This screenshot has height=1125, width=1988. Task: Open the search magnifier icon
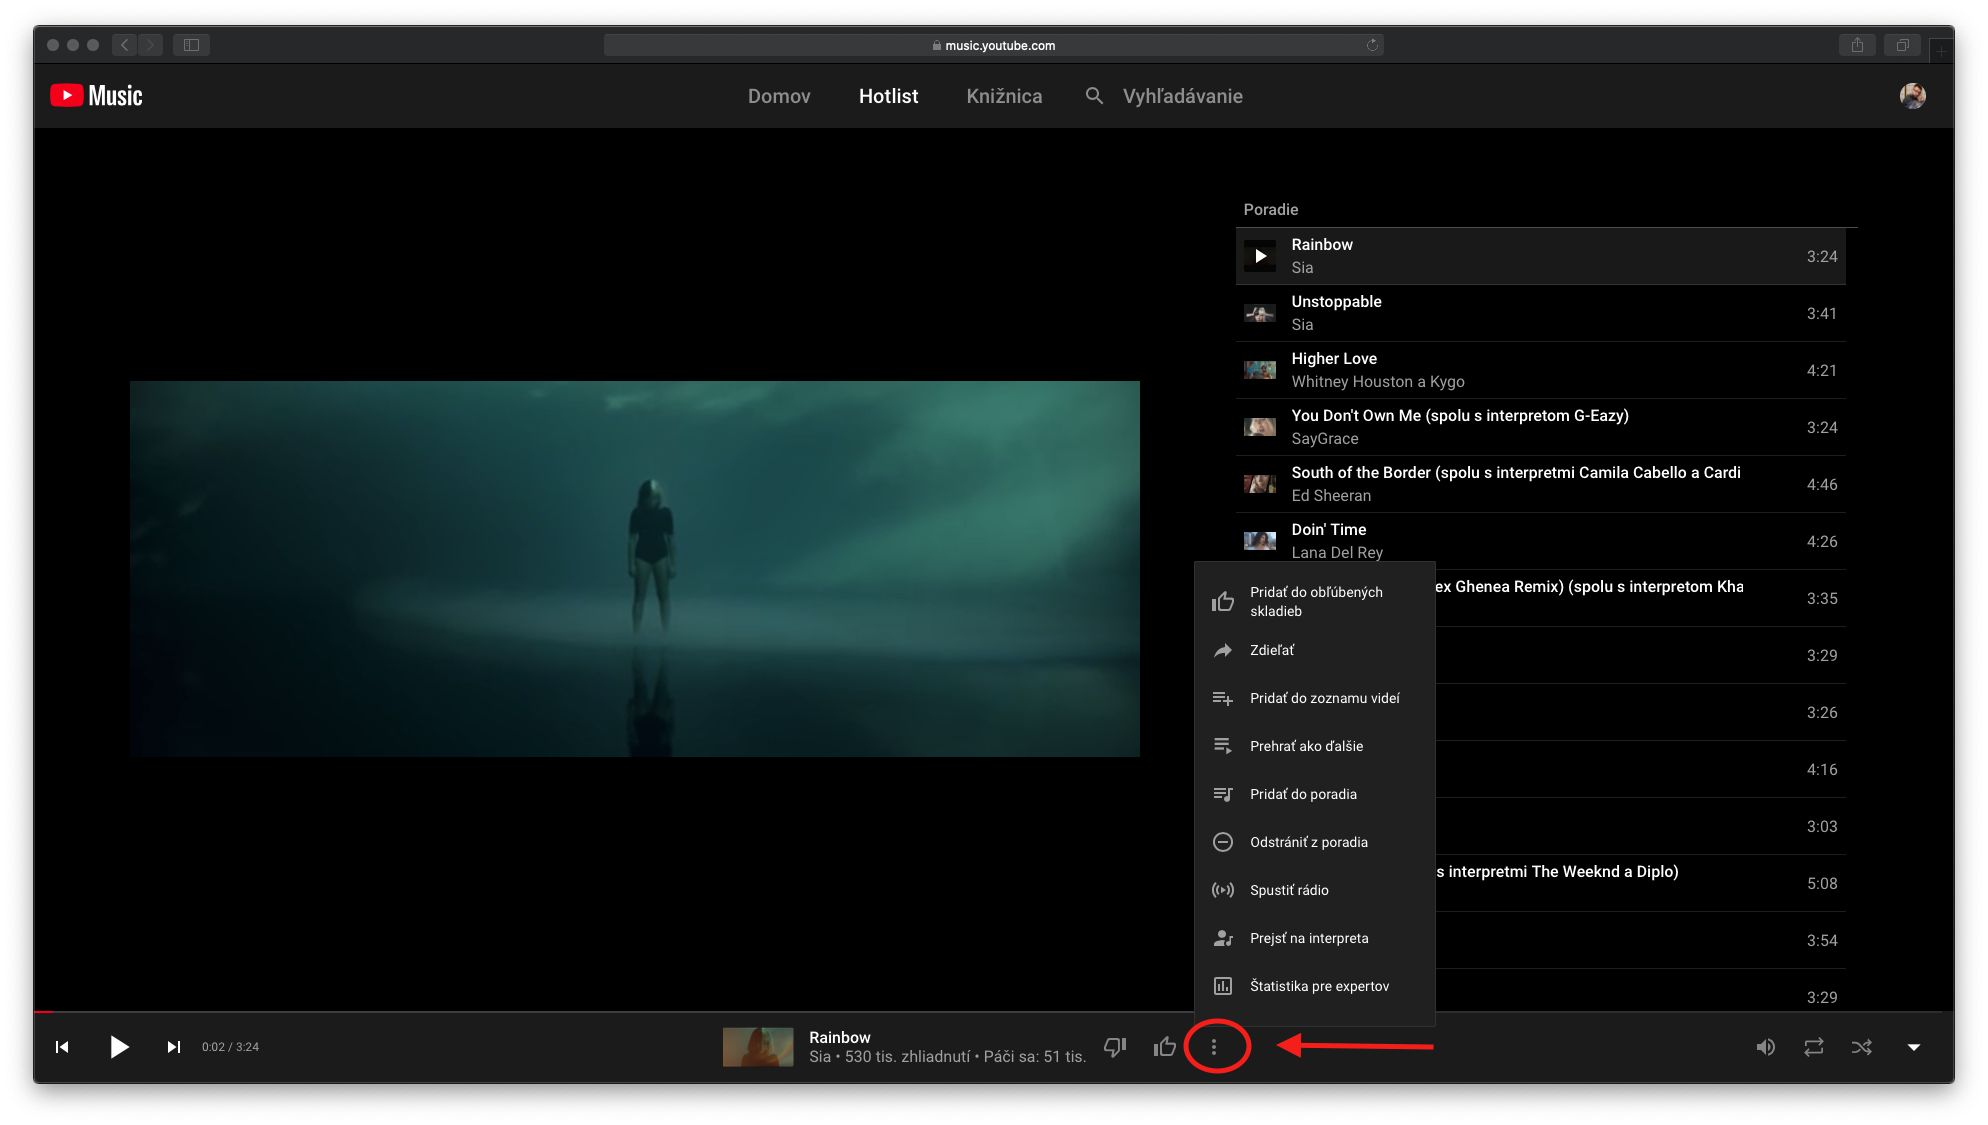(1094, 96)
